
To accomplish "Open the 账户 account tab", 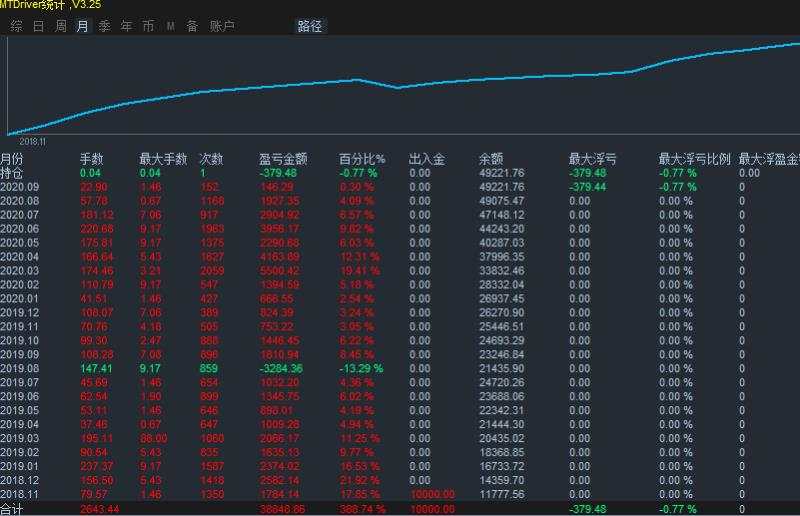I will coord(222,26).
